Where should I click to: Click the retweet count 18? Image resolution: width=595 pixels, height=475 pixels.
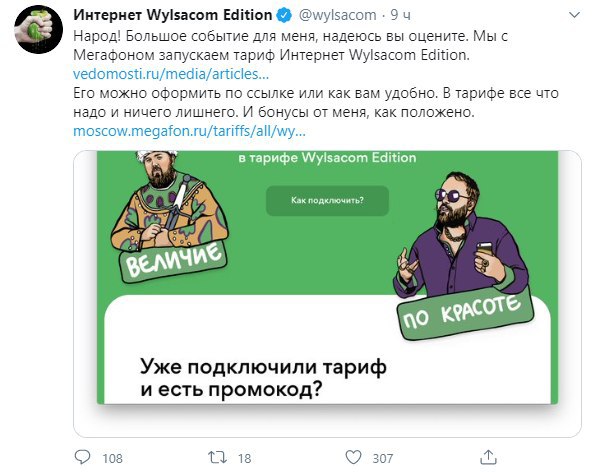[x=245, y=458]
